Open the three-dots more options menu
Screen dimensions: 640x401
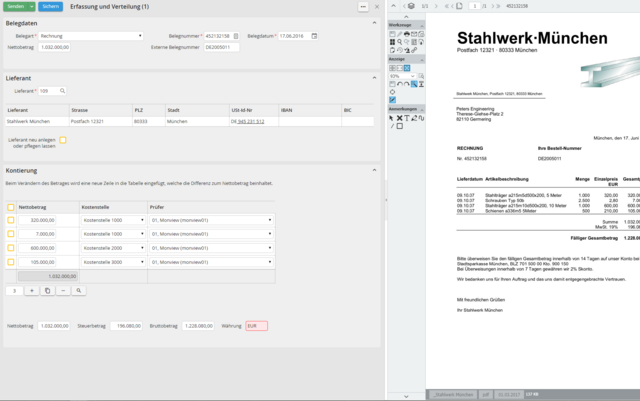click(363, 7)
